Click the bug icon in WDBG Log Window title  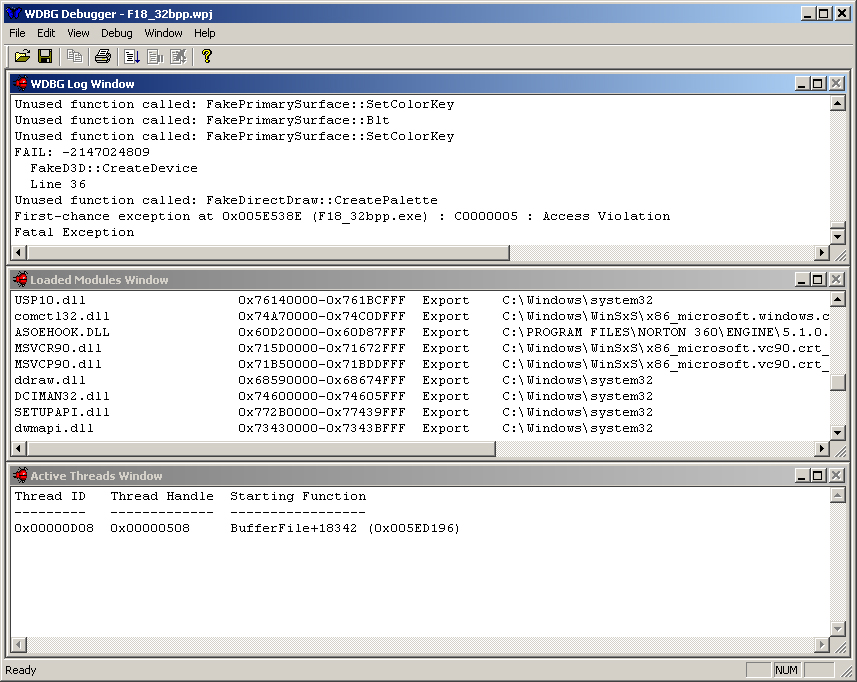click(x=21, y=84)
